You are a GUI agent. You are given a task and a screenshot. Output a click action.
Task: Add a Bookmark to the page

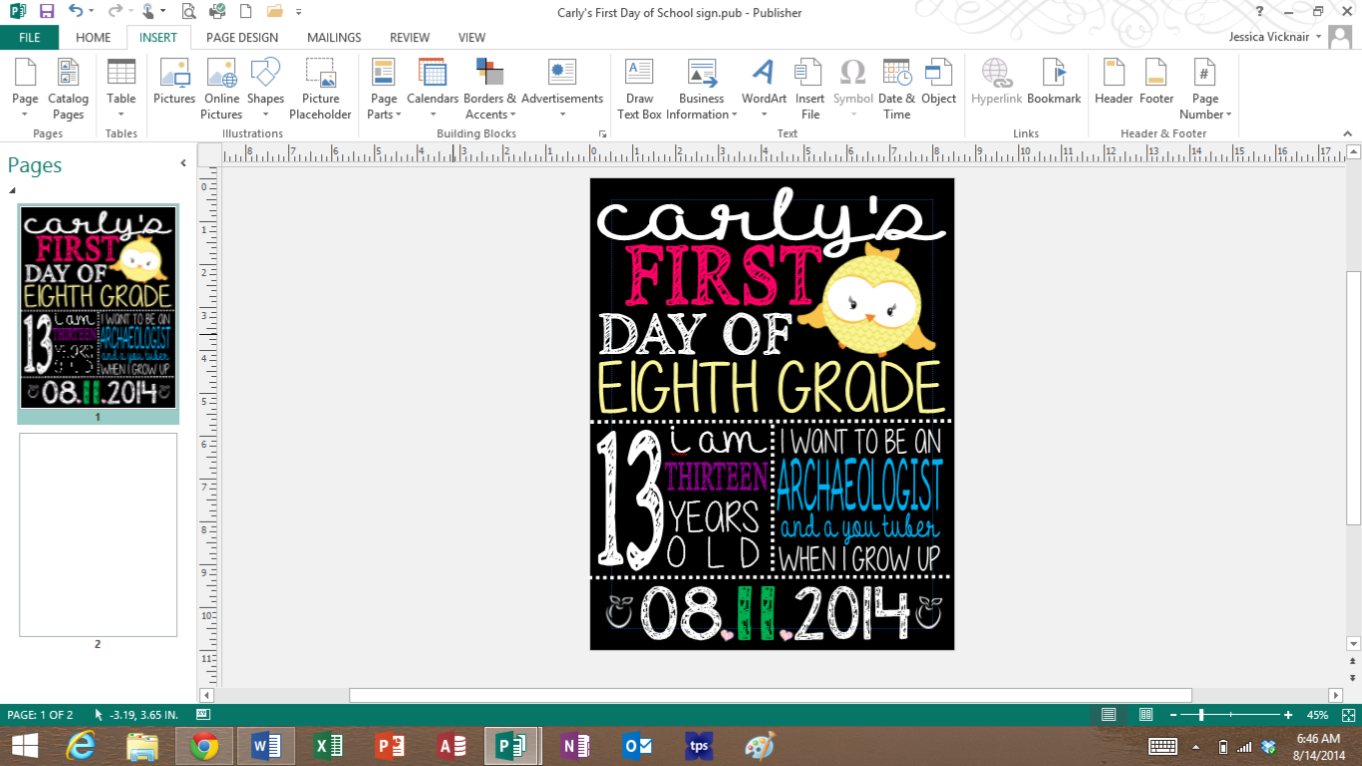coord(1053,85)
